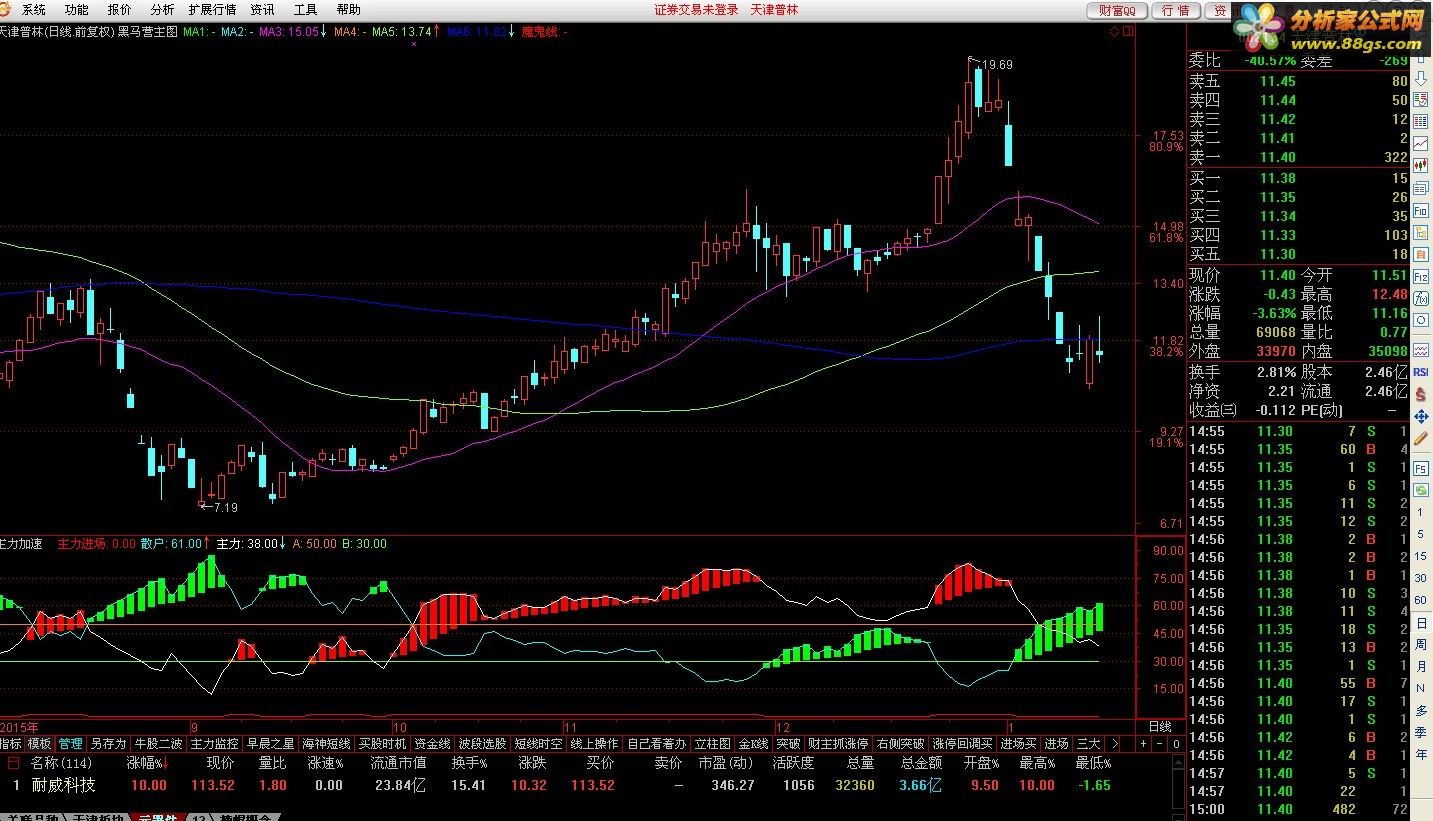Click the line chart trend icon
1433x821 pixels.
1421,143
